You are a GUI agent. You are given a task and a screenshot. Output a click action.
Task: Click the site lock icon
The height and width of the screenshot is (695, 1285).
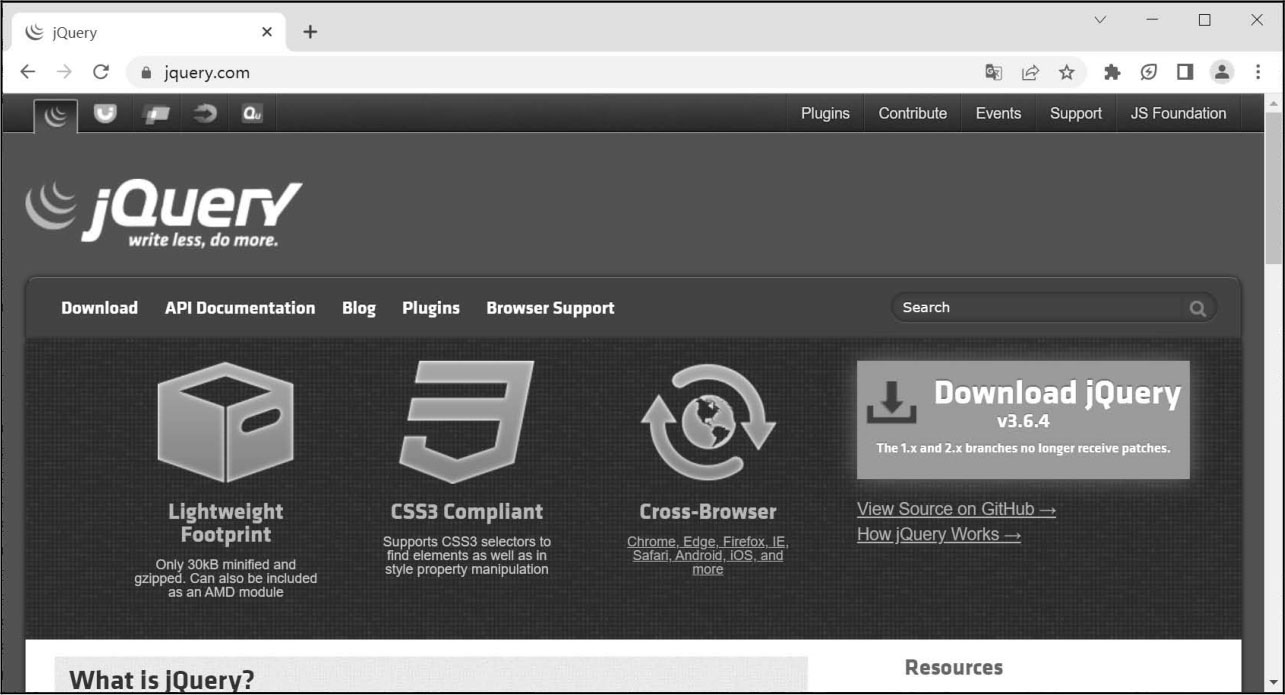click(x=146, y=72)
